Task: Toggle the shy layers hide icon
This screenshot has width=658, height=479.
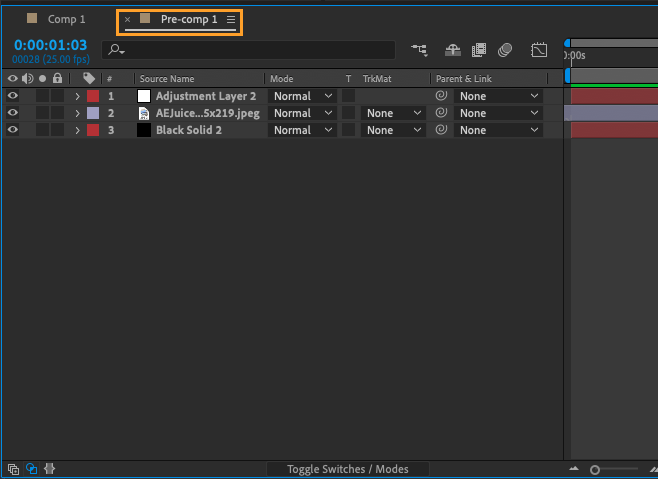Action: click(x=452, y=50)
